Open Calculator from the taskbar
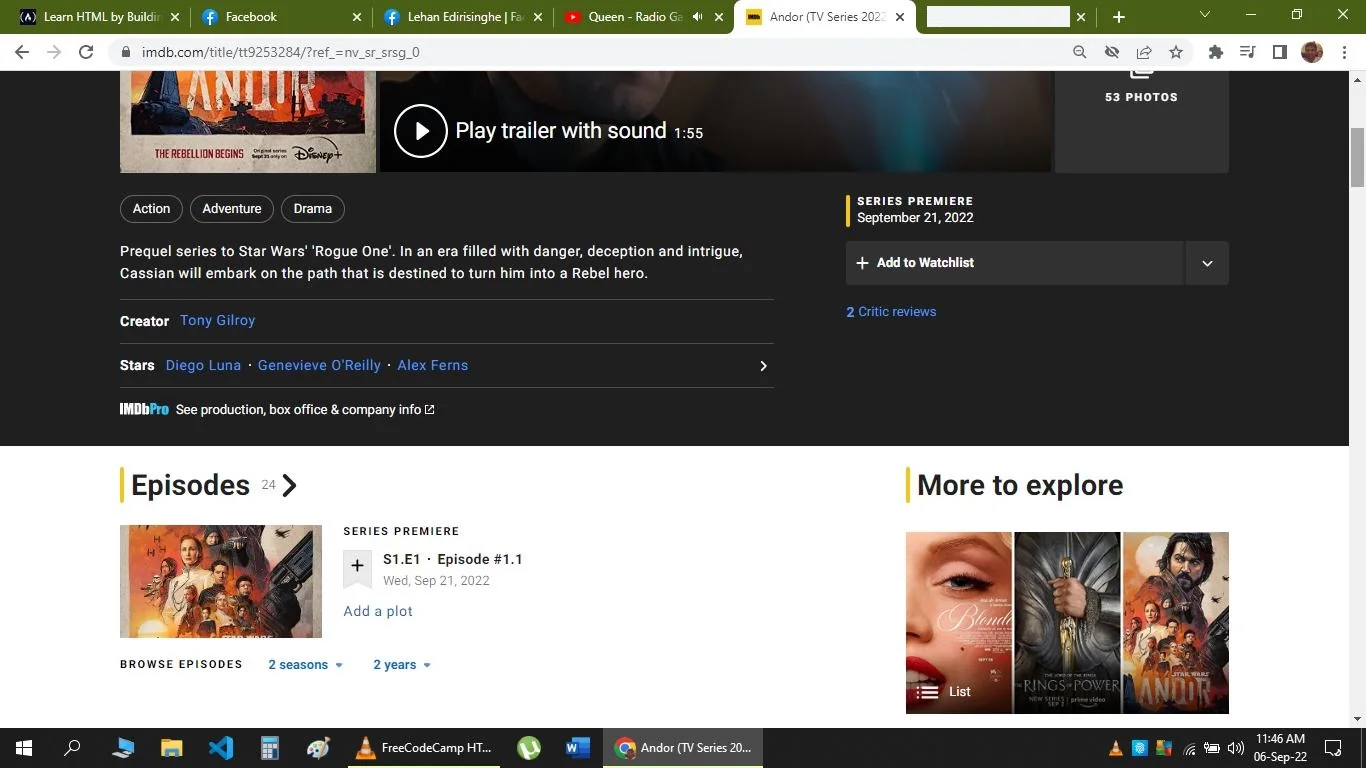1366x768 pixels. (270, 748)
